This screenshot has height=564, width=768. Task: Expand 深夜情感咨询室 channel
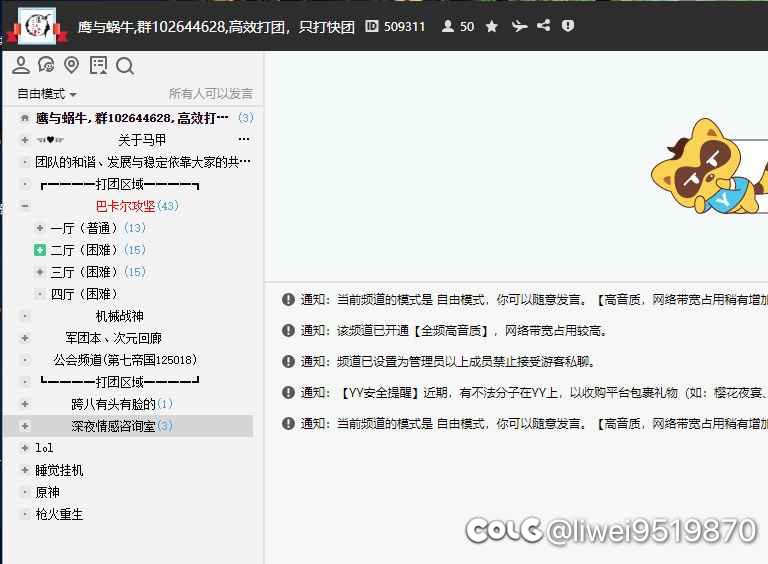(24, 426)
